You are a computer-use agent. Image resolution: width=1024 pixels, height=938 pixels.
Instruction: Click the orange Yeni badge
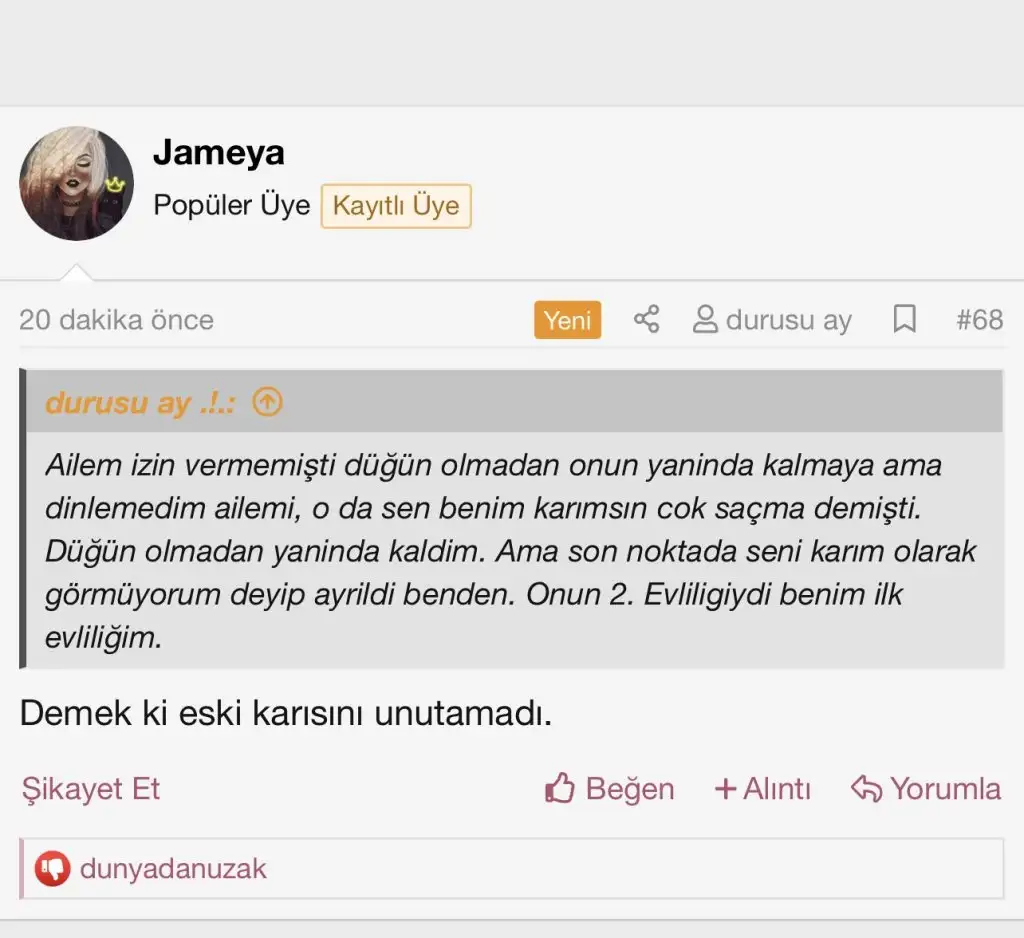point(567,320)
